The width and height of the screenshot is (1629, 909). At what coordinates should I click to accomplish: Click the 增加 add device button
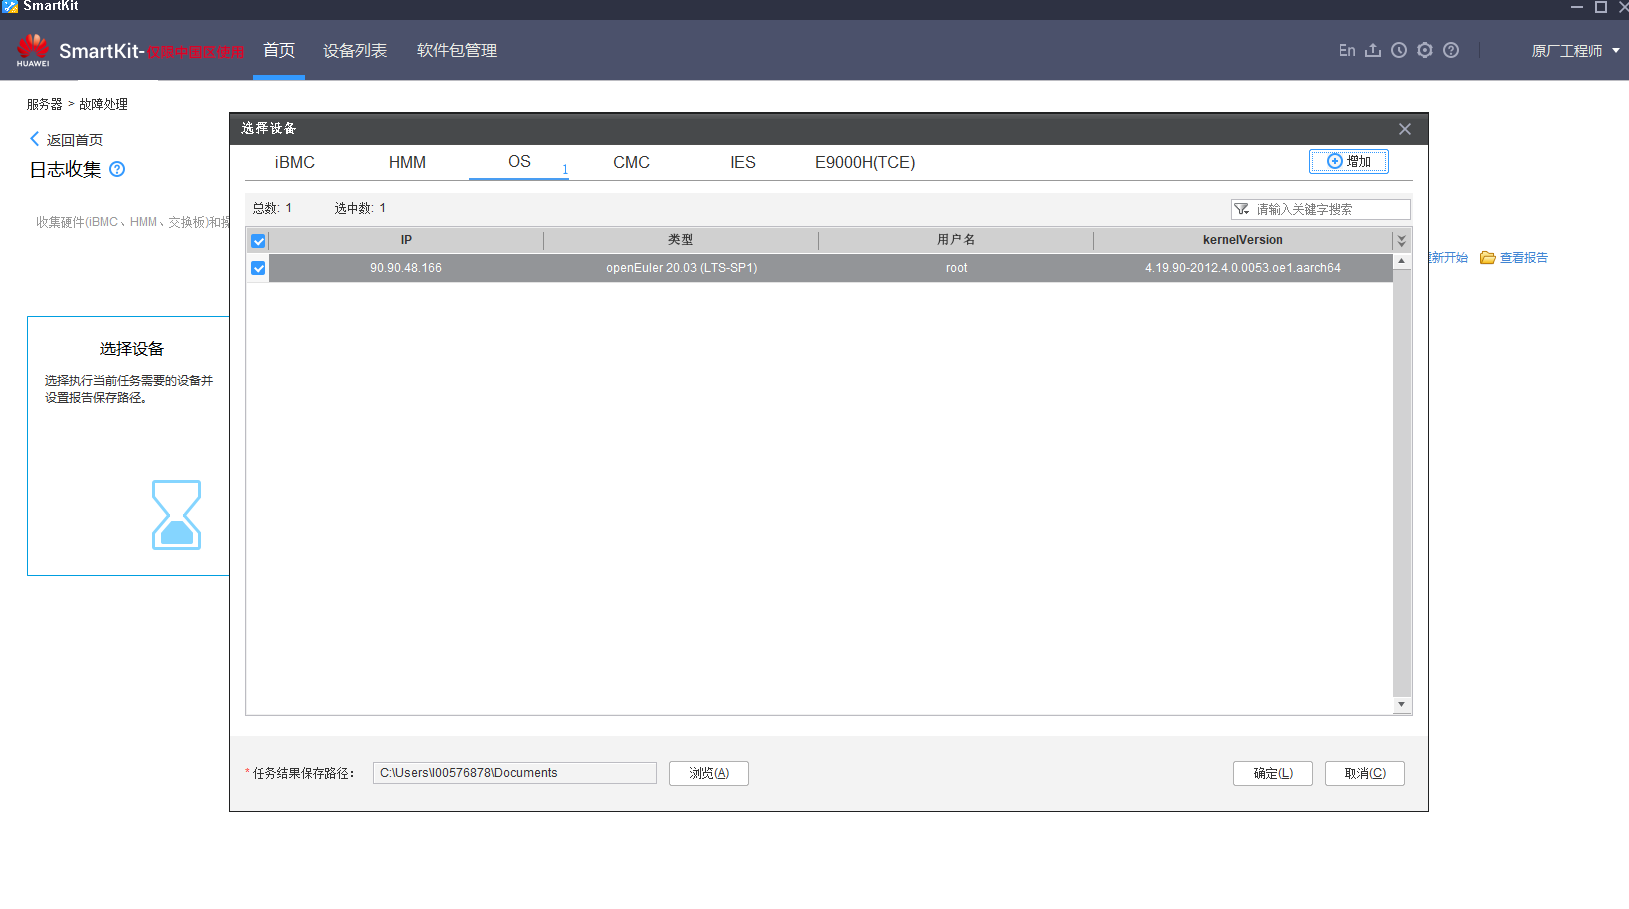coord(1349,161)
